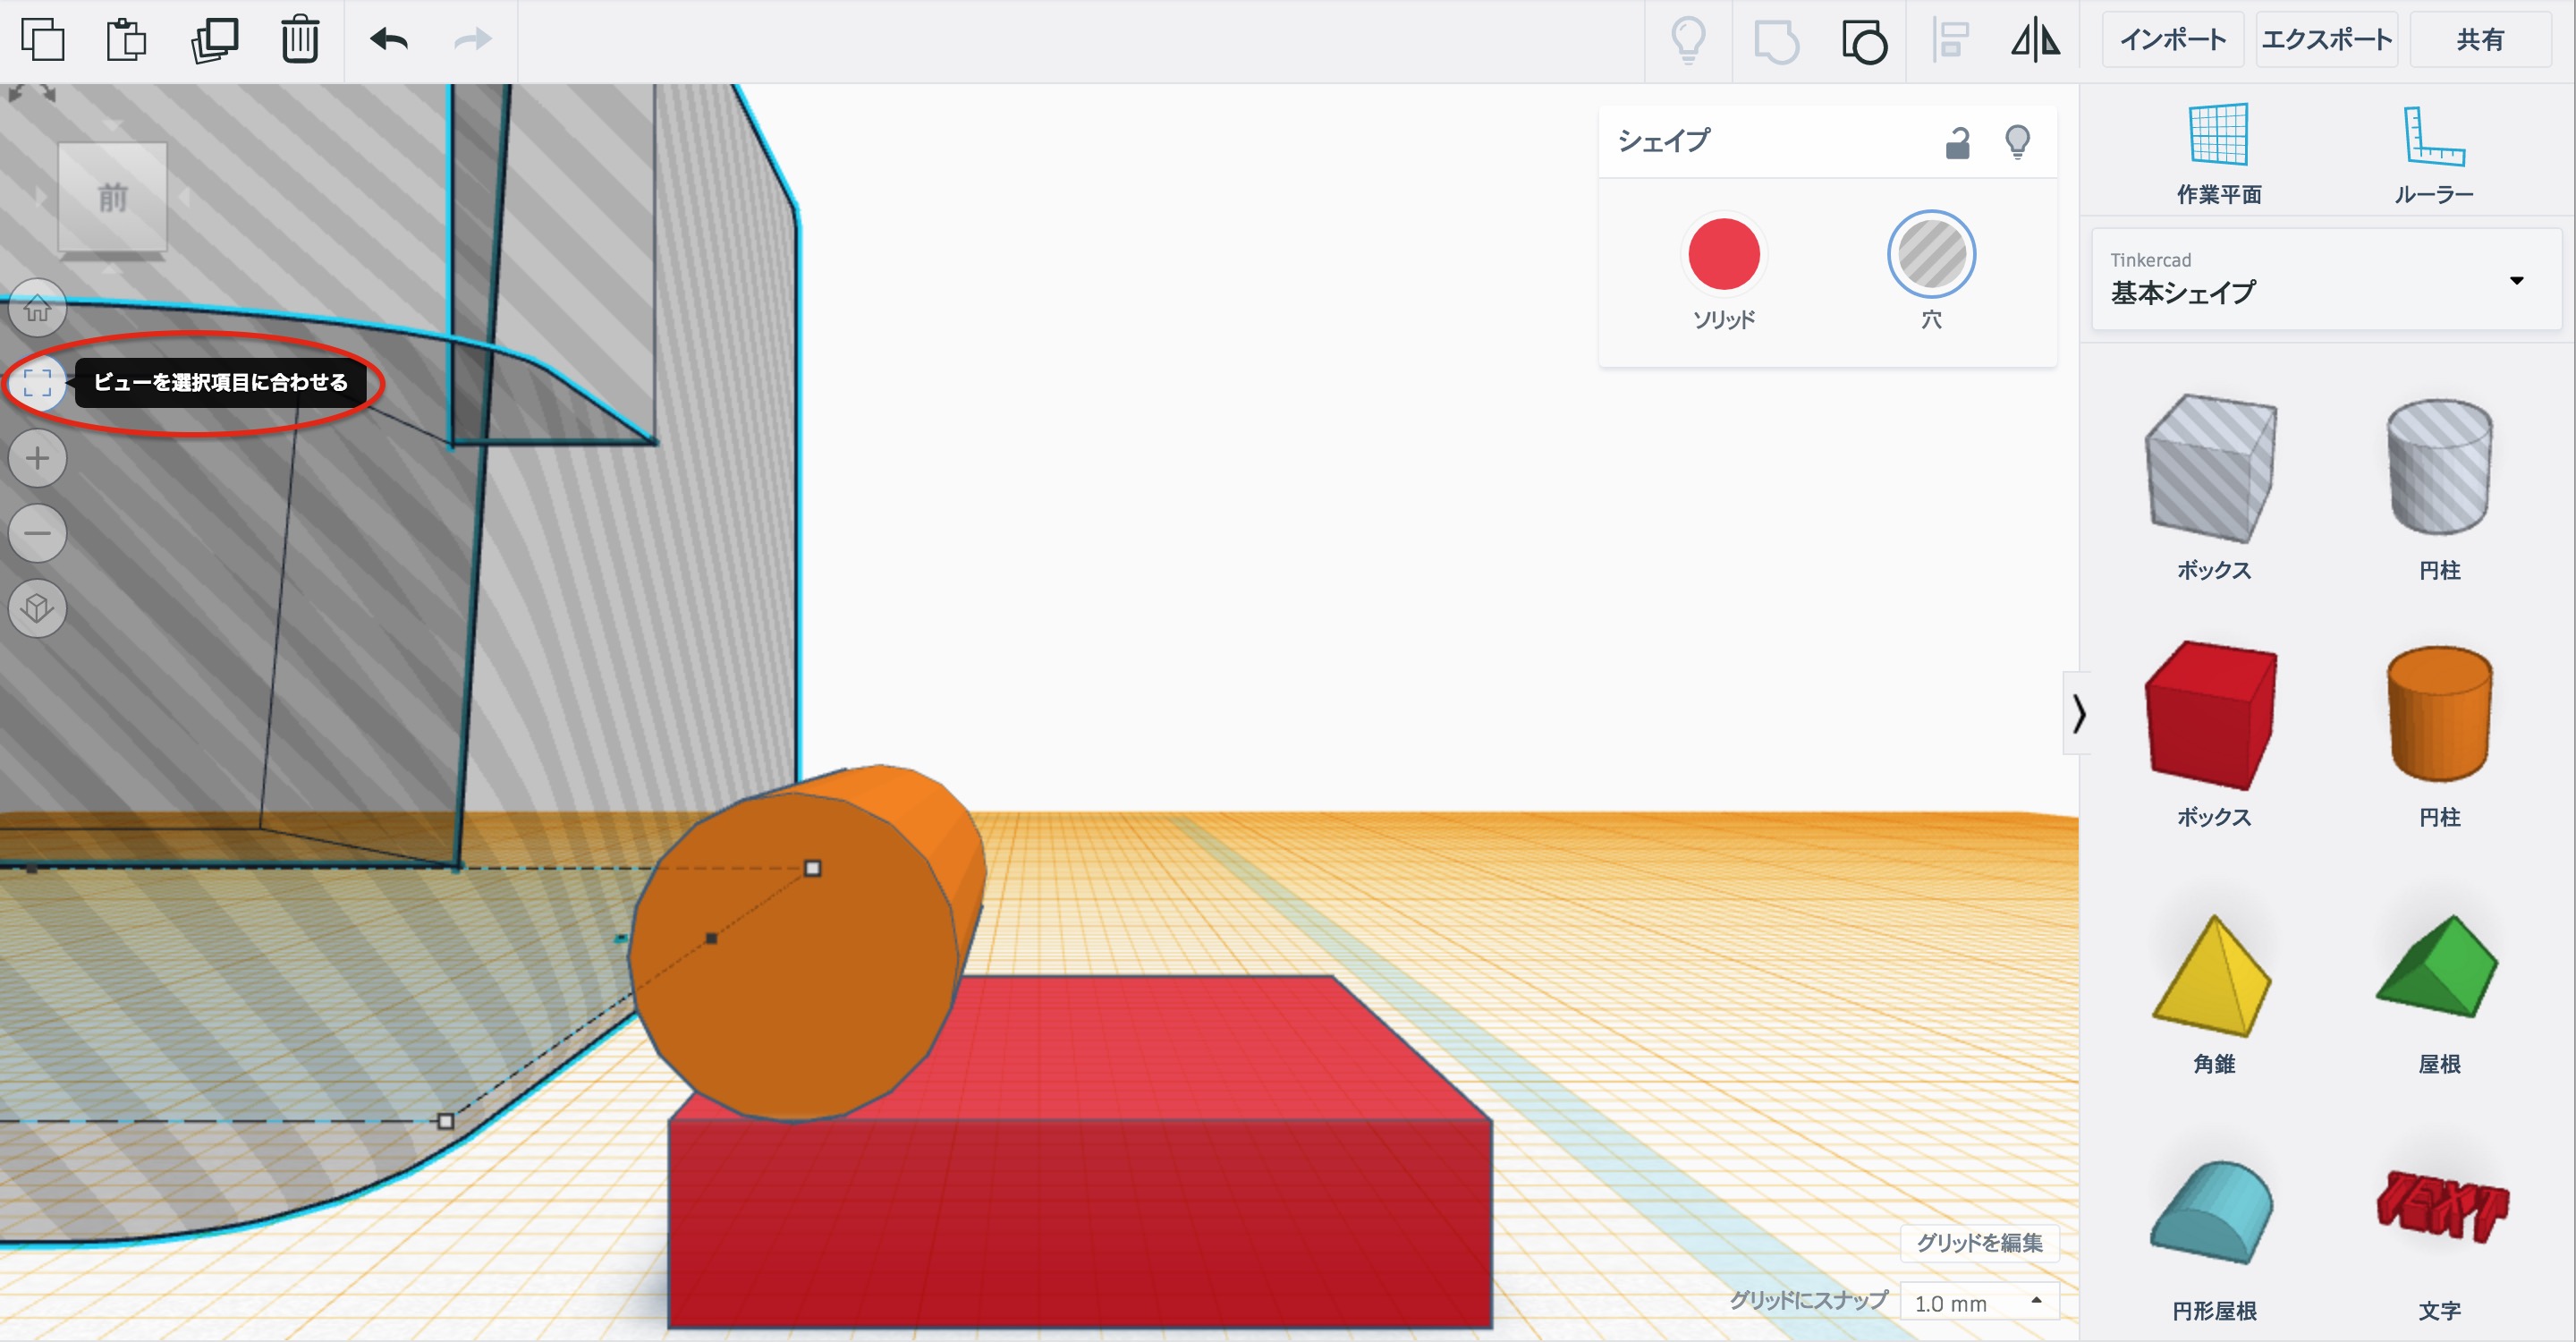Open the snap grid 1.0 mm dropdown

(x=1978, y=1302)
